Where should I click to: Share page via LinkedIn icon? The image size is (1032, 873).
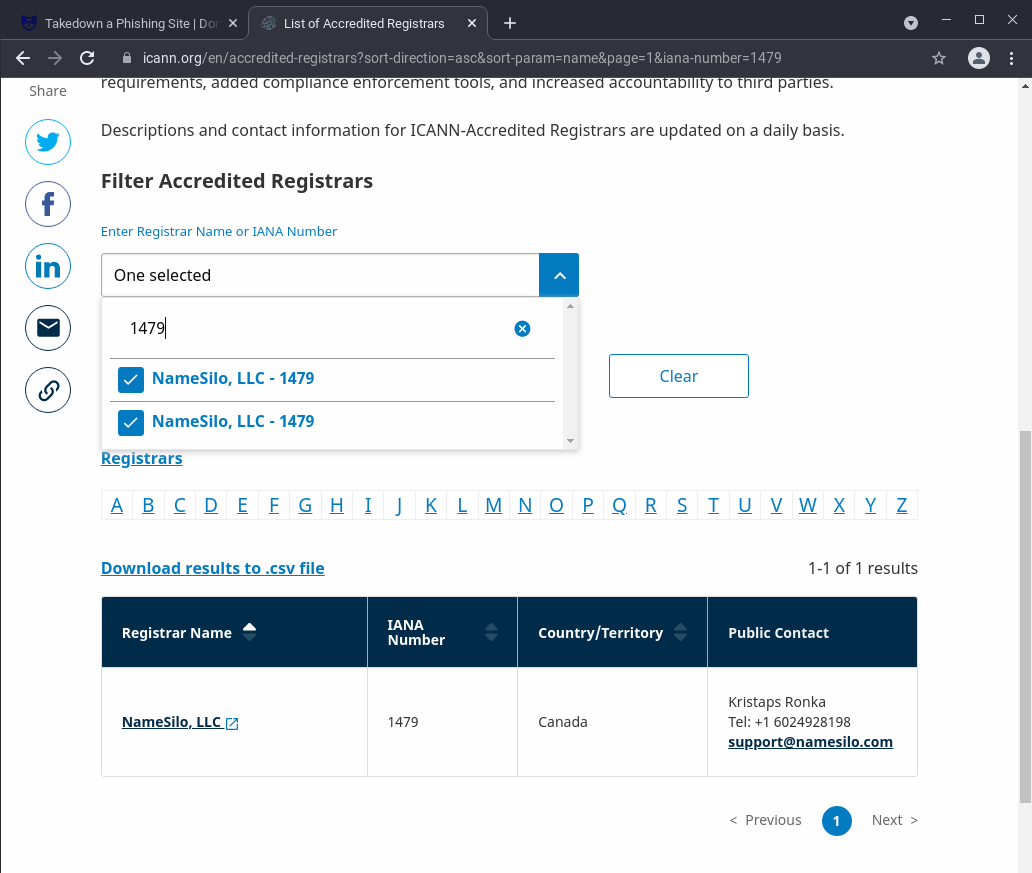tap(48, 266)
